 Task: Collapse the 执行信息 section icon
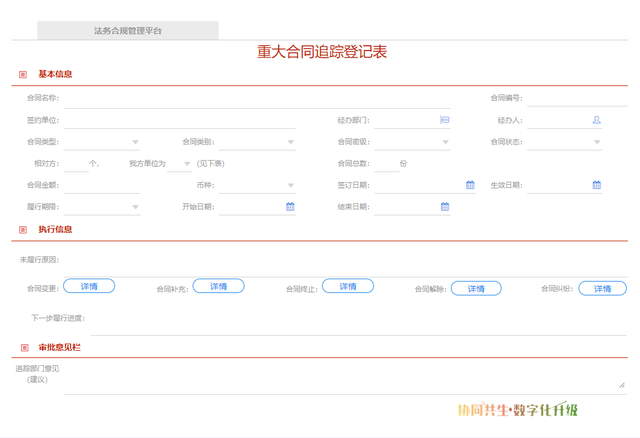(x=23, y=230)
